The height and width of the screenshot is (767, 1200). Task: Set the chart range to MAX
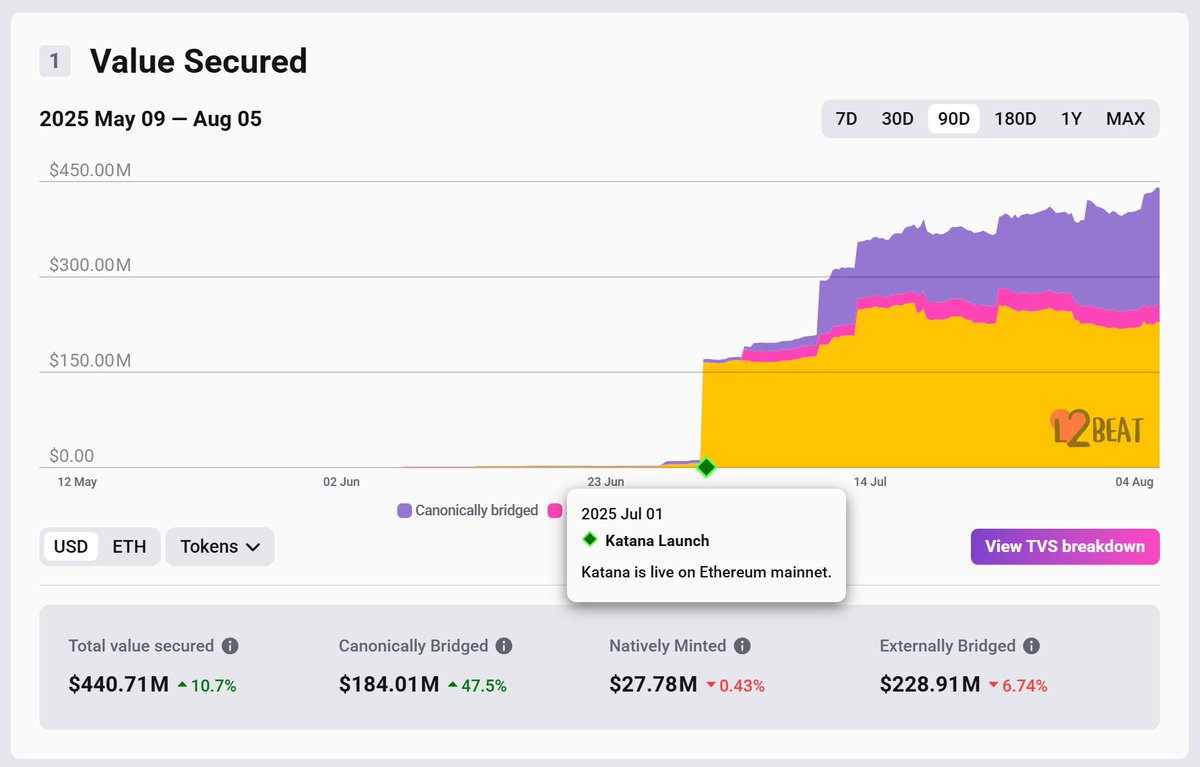[x=1125, y=118]
